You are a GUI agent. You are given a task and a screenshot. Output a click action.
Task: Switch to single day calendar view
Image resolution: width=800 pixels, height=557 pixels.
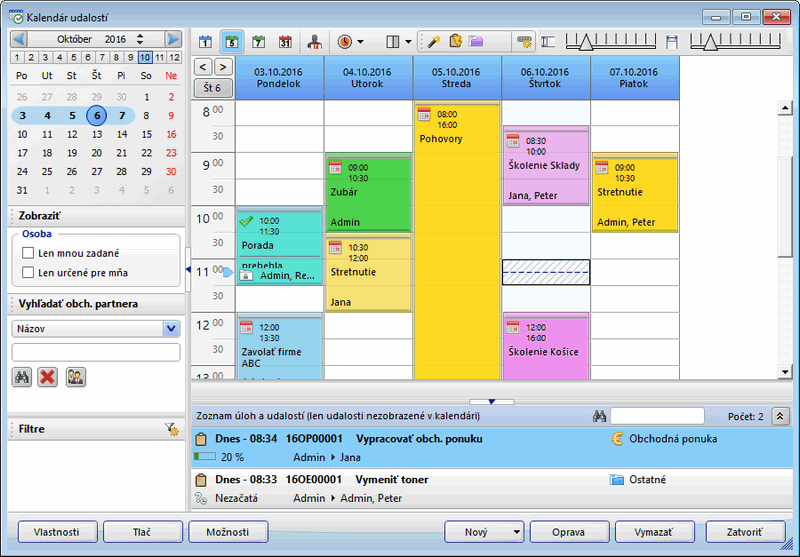tap(205, 42)
